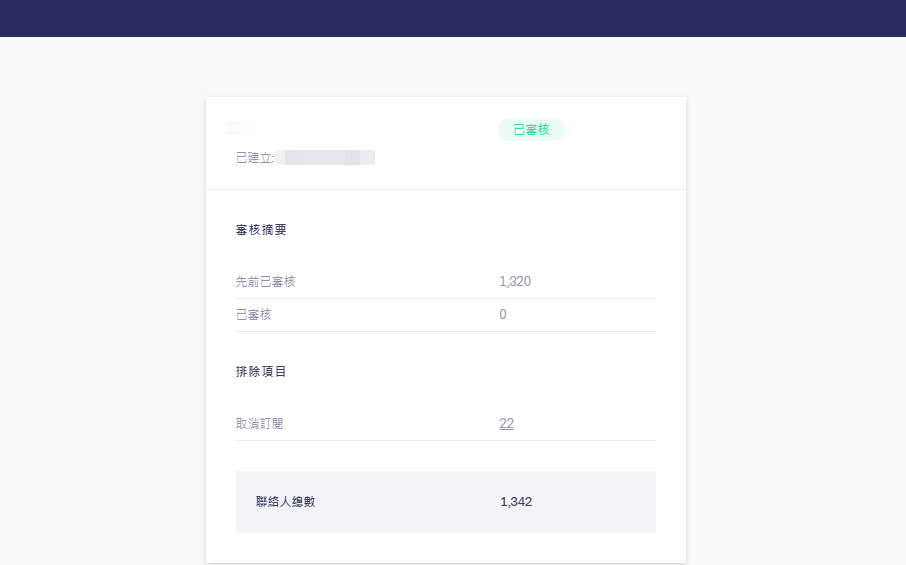This screenshot has height=565, width=906.
Task: Click the divider line below 已建立
Action: [445, 189]
